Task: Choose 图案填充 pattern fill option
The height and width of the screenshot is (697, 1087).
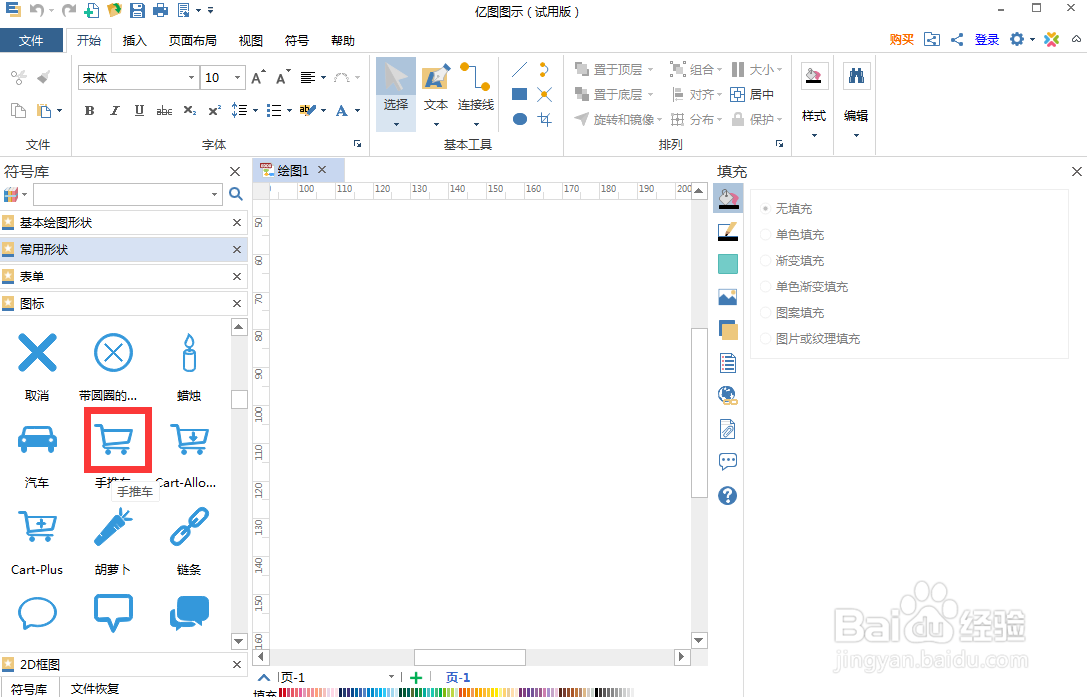Action: (x=766, y=312)
